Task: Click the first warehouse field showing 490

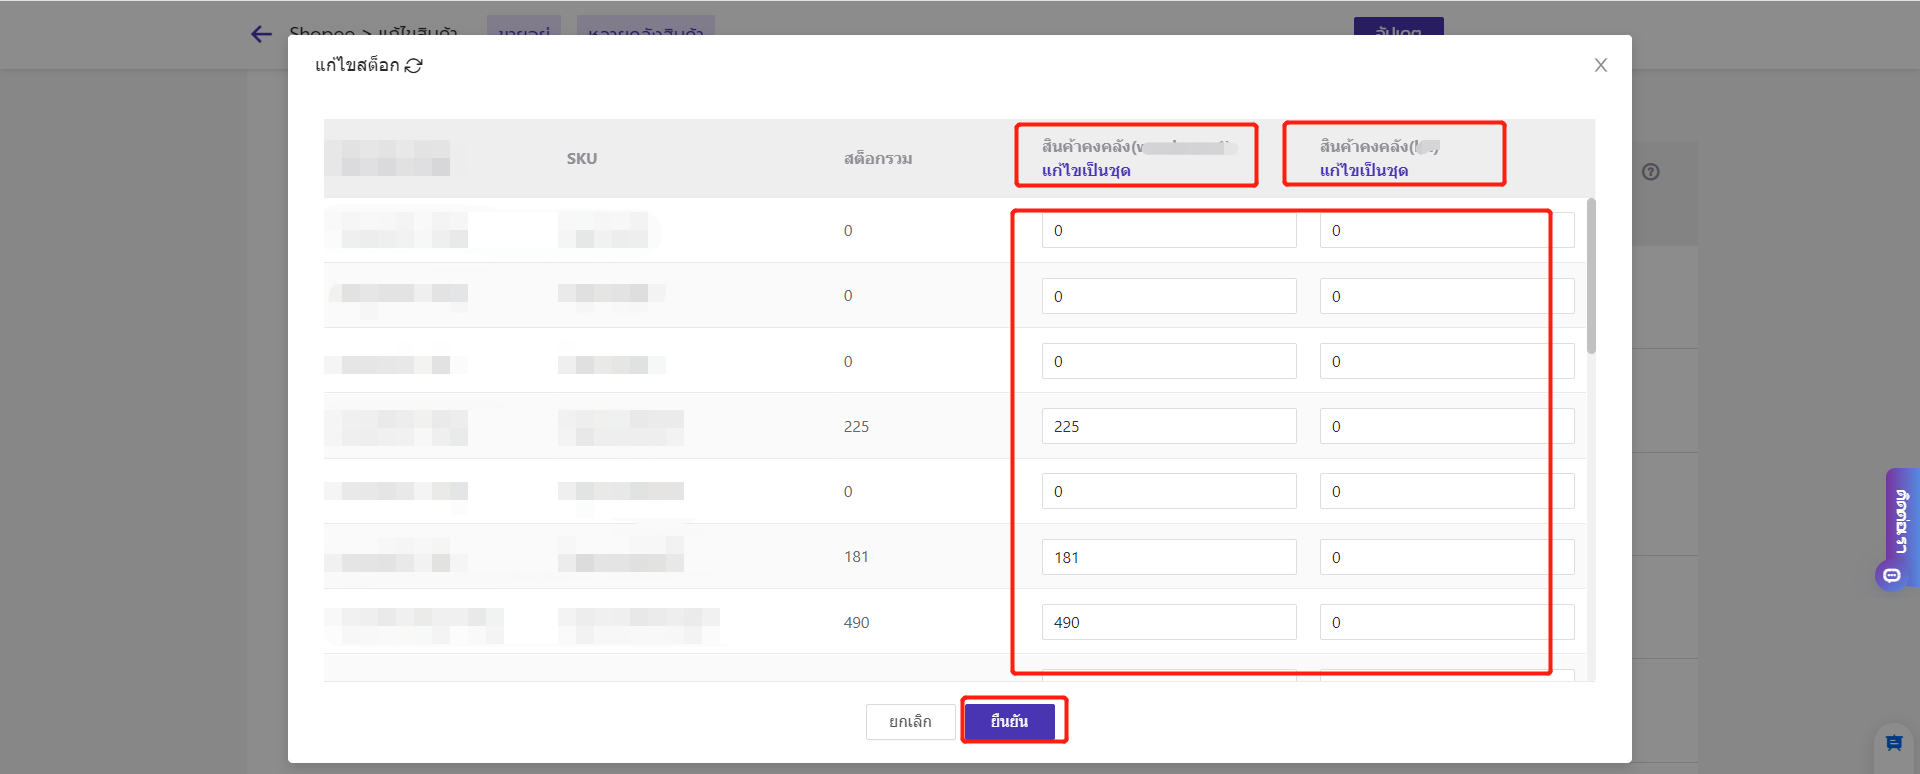Action: [1168, 622]
